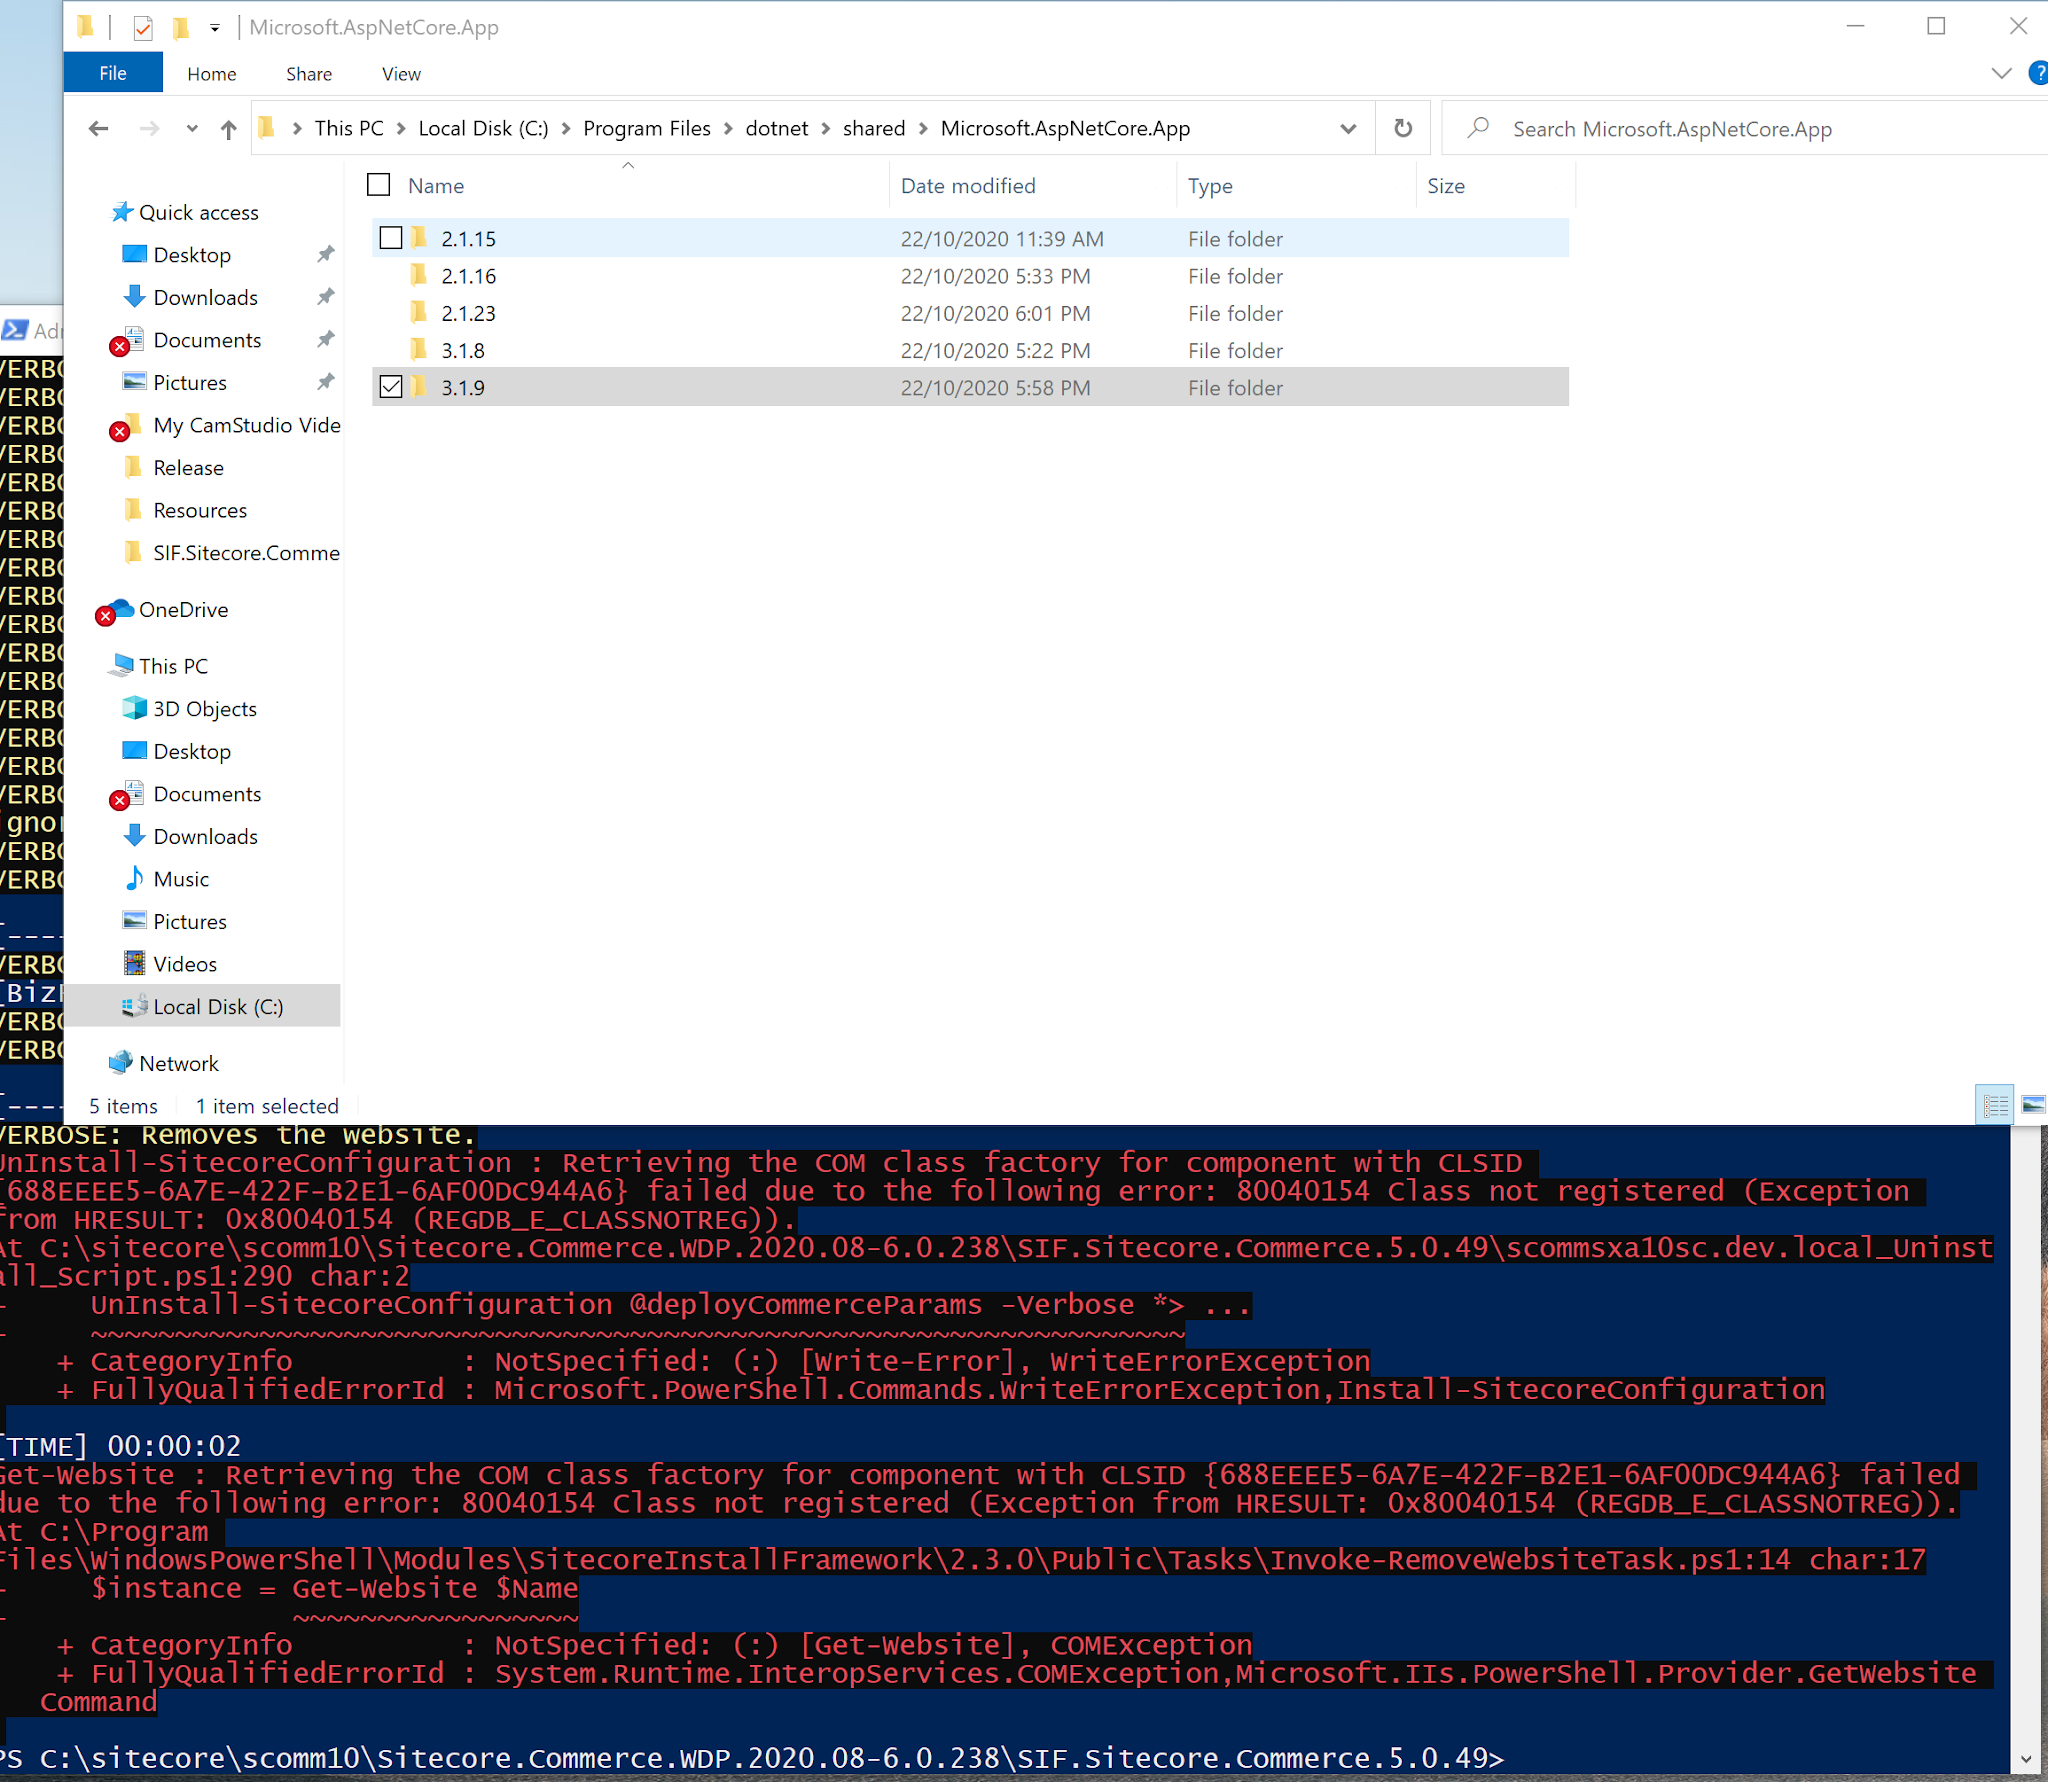Image resolution: width=2048 pixels, height=1782 pixels.
Task: Expand the address bar history dropdown
Action: point(1348,128)
